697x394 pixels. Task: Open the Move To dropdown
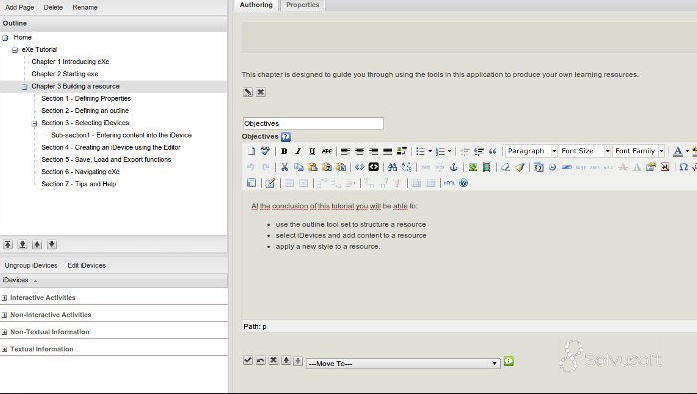(x=403, y=363)
